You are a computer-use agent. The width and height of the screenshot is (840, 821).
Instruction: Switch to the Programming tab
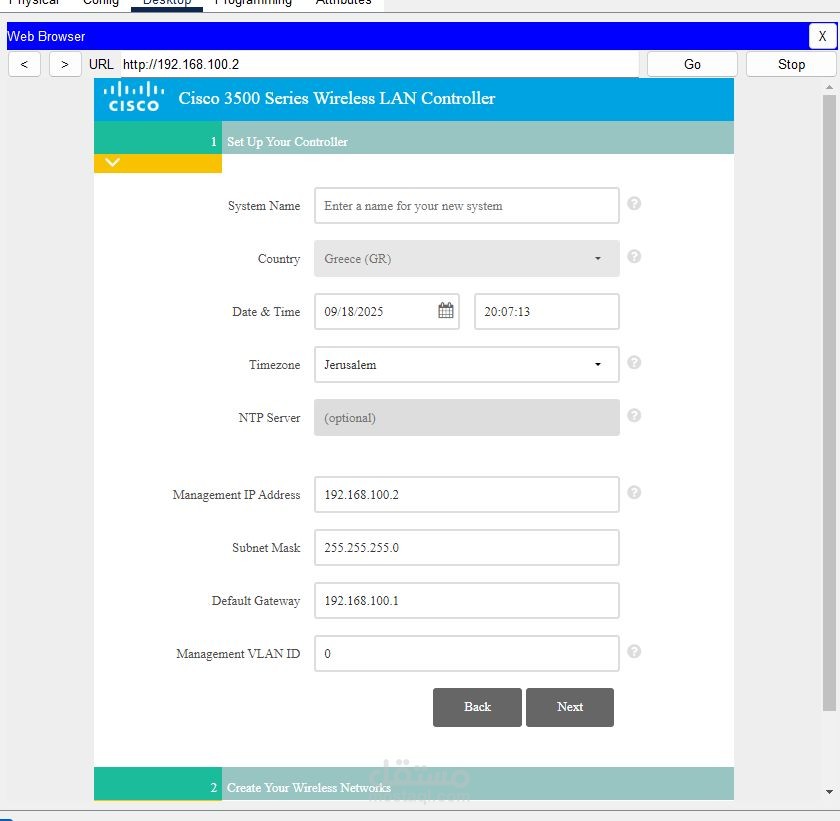point(253,3)
